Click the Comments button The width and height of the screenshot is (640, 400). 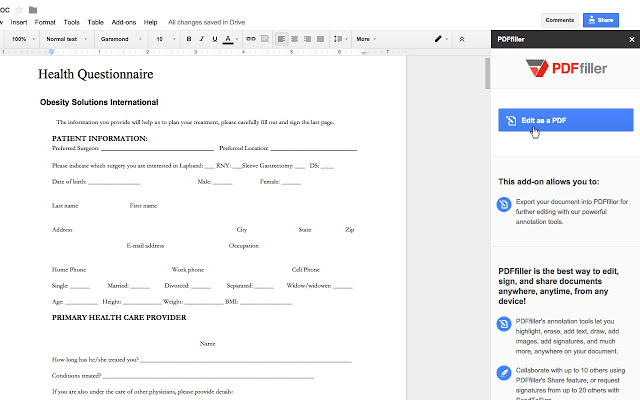[x=560, y=20]
